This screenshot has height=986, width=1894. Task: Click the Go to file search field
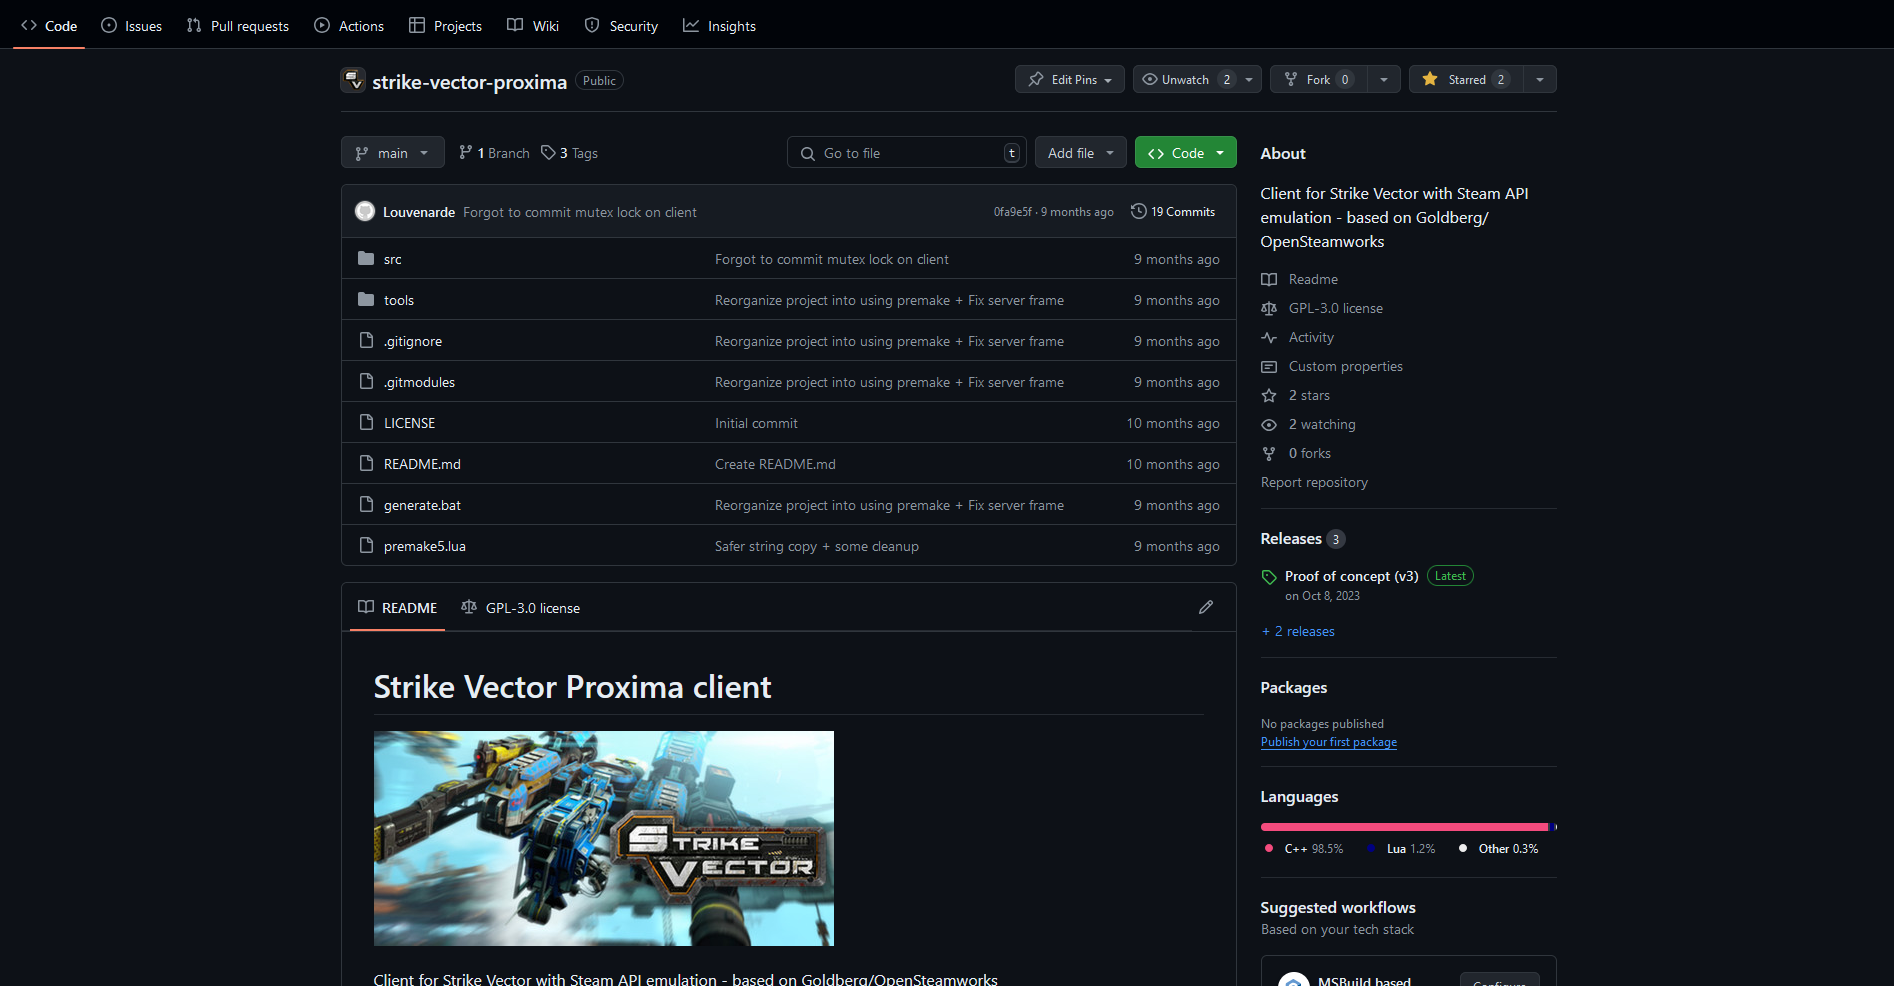[905, 152]
